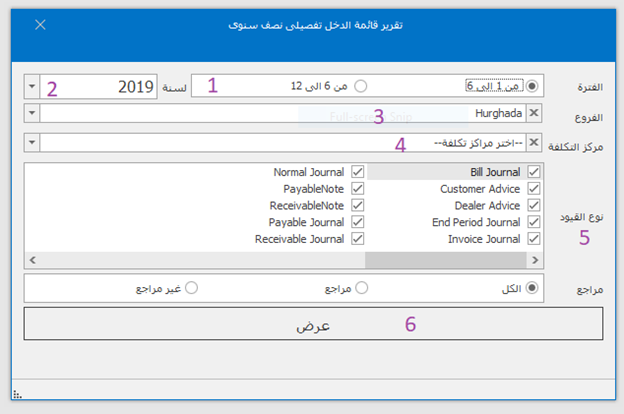Close the half-yearly income report dialog

[40, 25]
